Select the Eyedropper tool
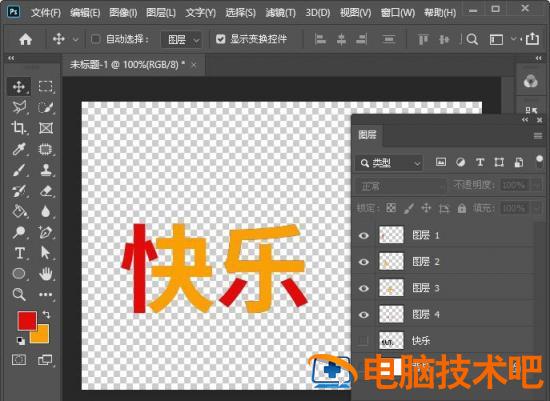This screenshot has width=550, height=401. coord(19,149)
